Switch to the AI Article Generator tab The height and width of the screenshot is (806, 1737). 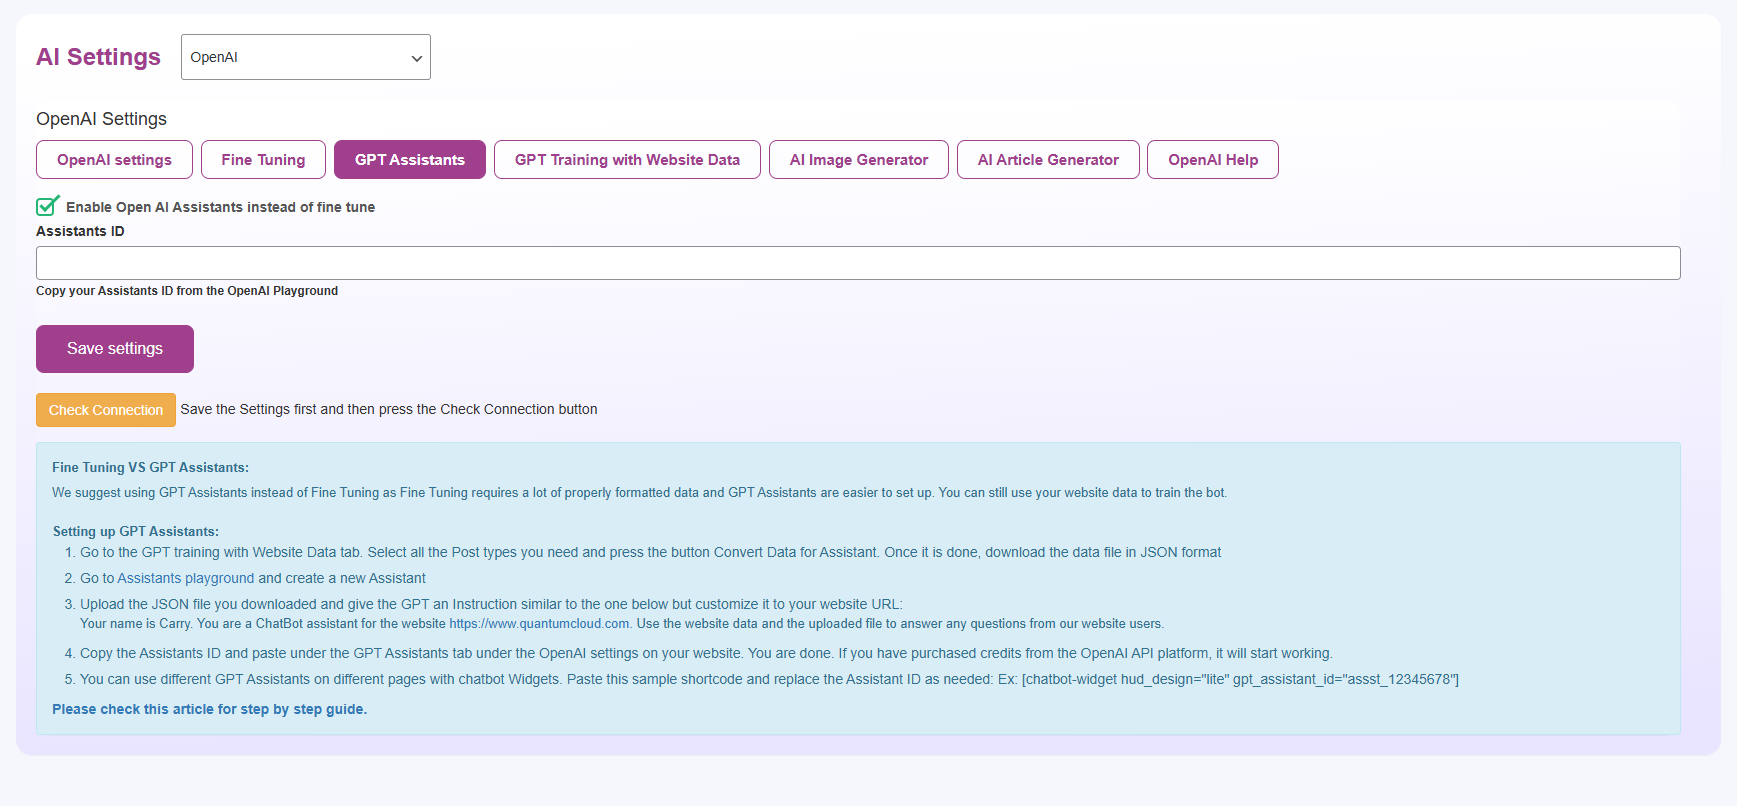coord(1047,160)
